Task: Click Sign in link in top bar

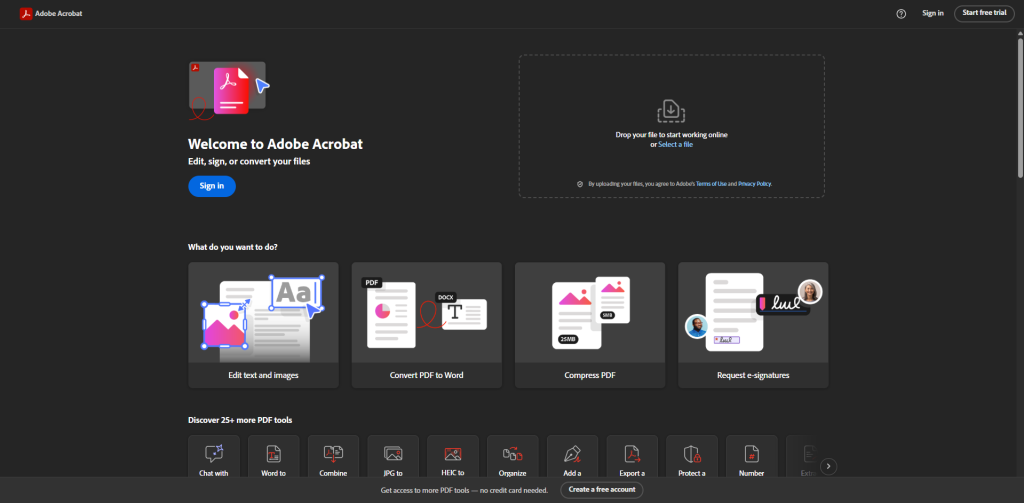Action: (933, 13)
